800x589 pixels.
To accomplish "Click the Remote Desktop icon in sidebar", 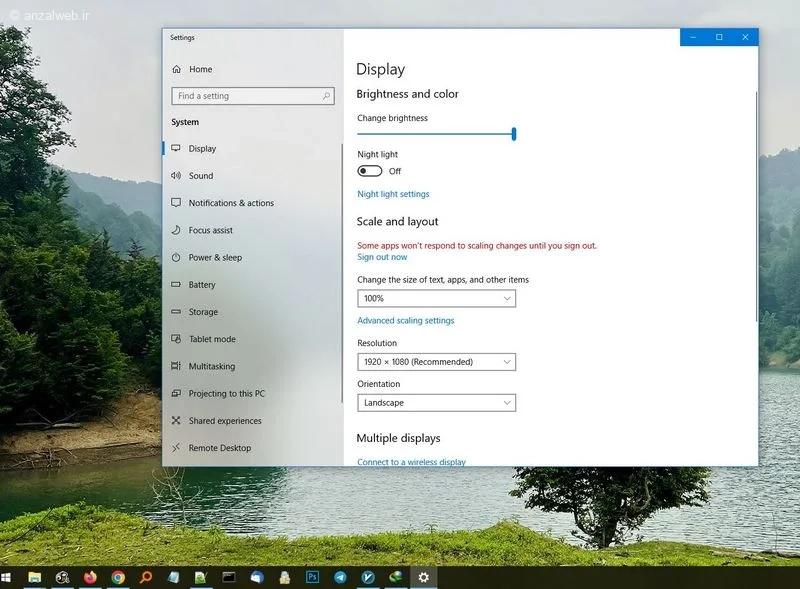I will click(x=176, y=448).
